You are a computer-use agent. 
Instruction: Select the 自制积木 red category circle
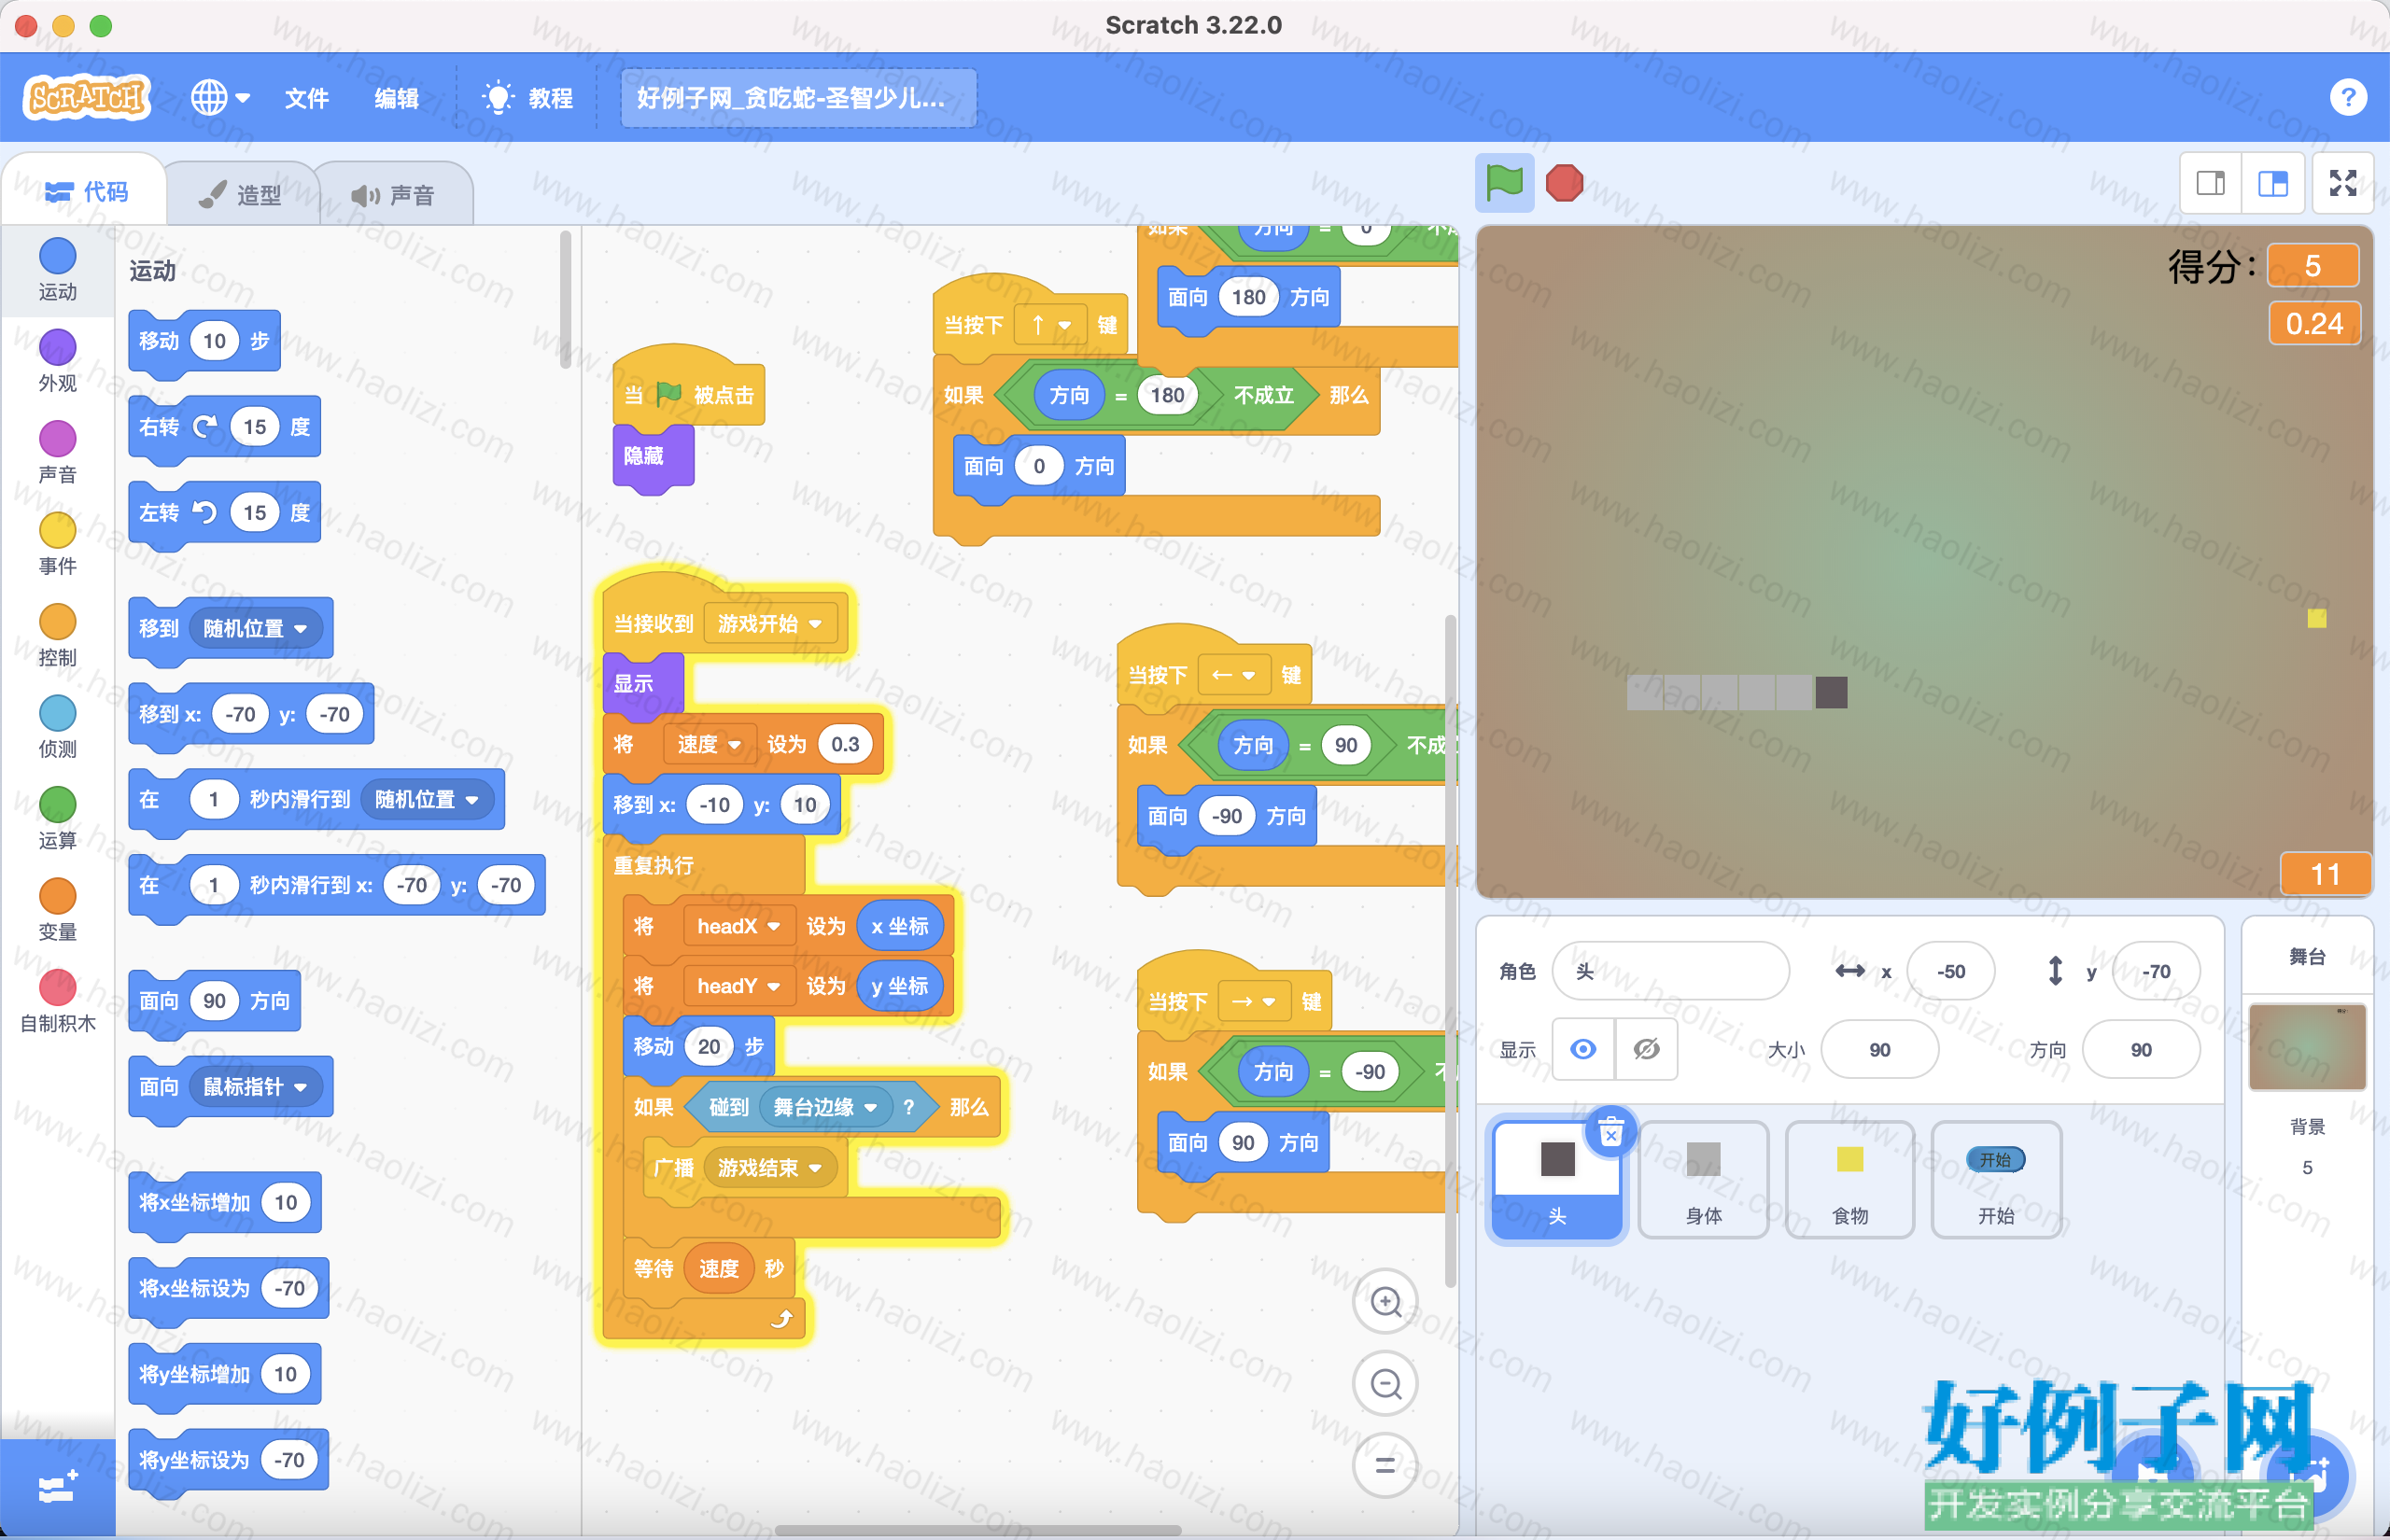tap(57, 988)
